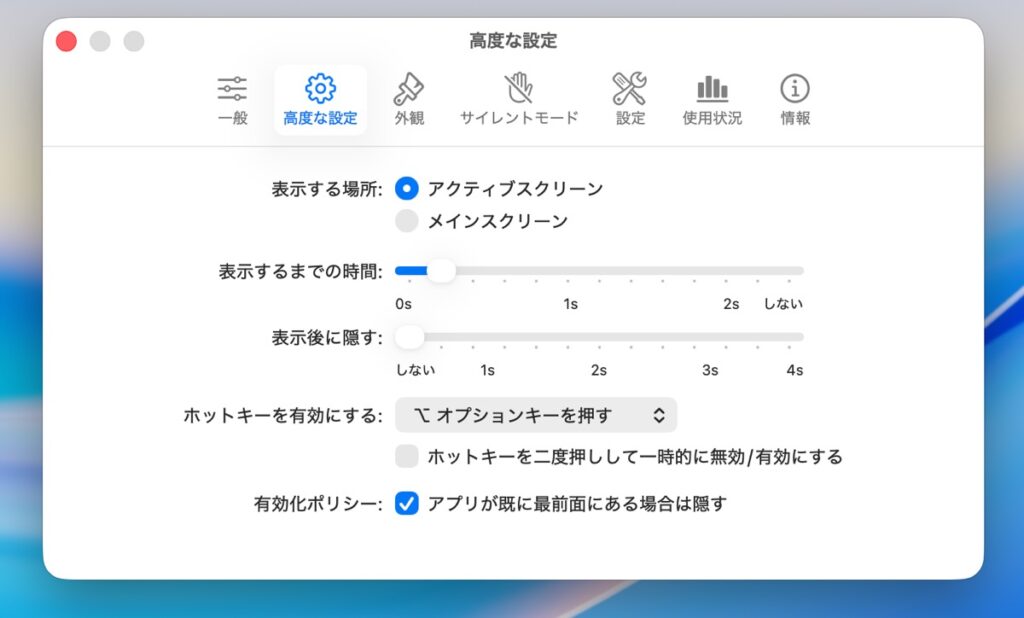Uncheck アプリが既に最前面にある場合は隠す checkbox
The image size is (1024, 618).
click(407, 504)
